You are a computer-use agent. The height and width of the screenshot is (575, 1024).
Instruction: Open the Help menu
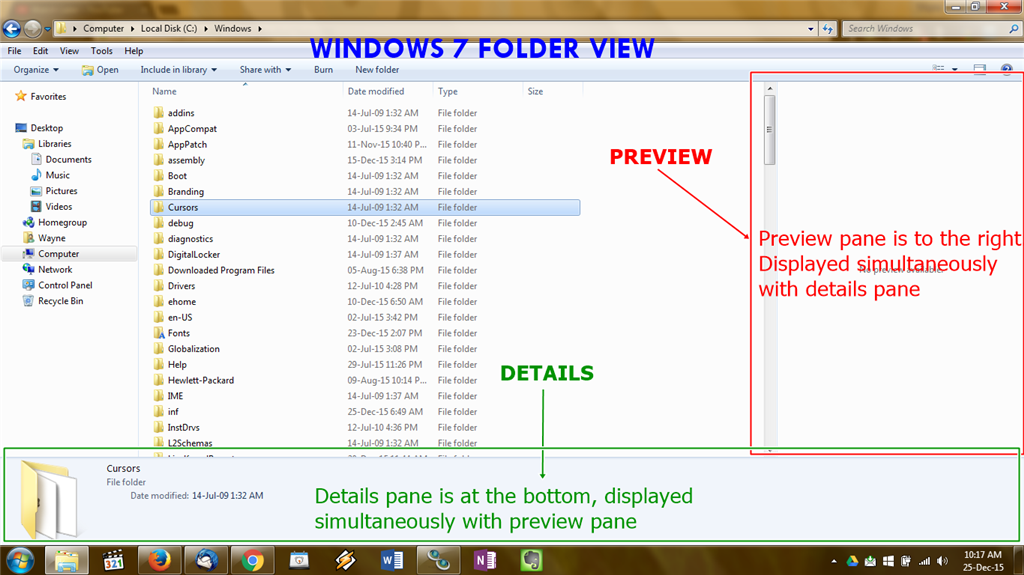[133, 51]
